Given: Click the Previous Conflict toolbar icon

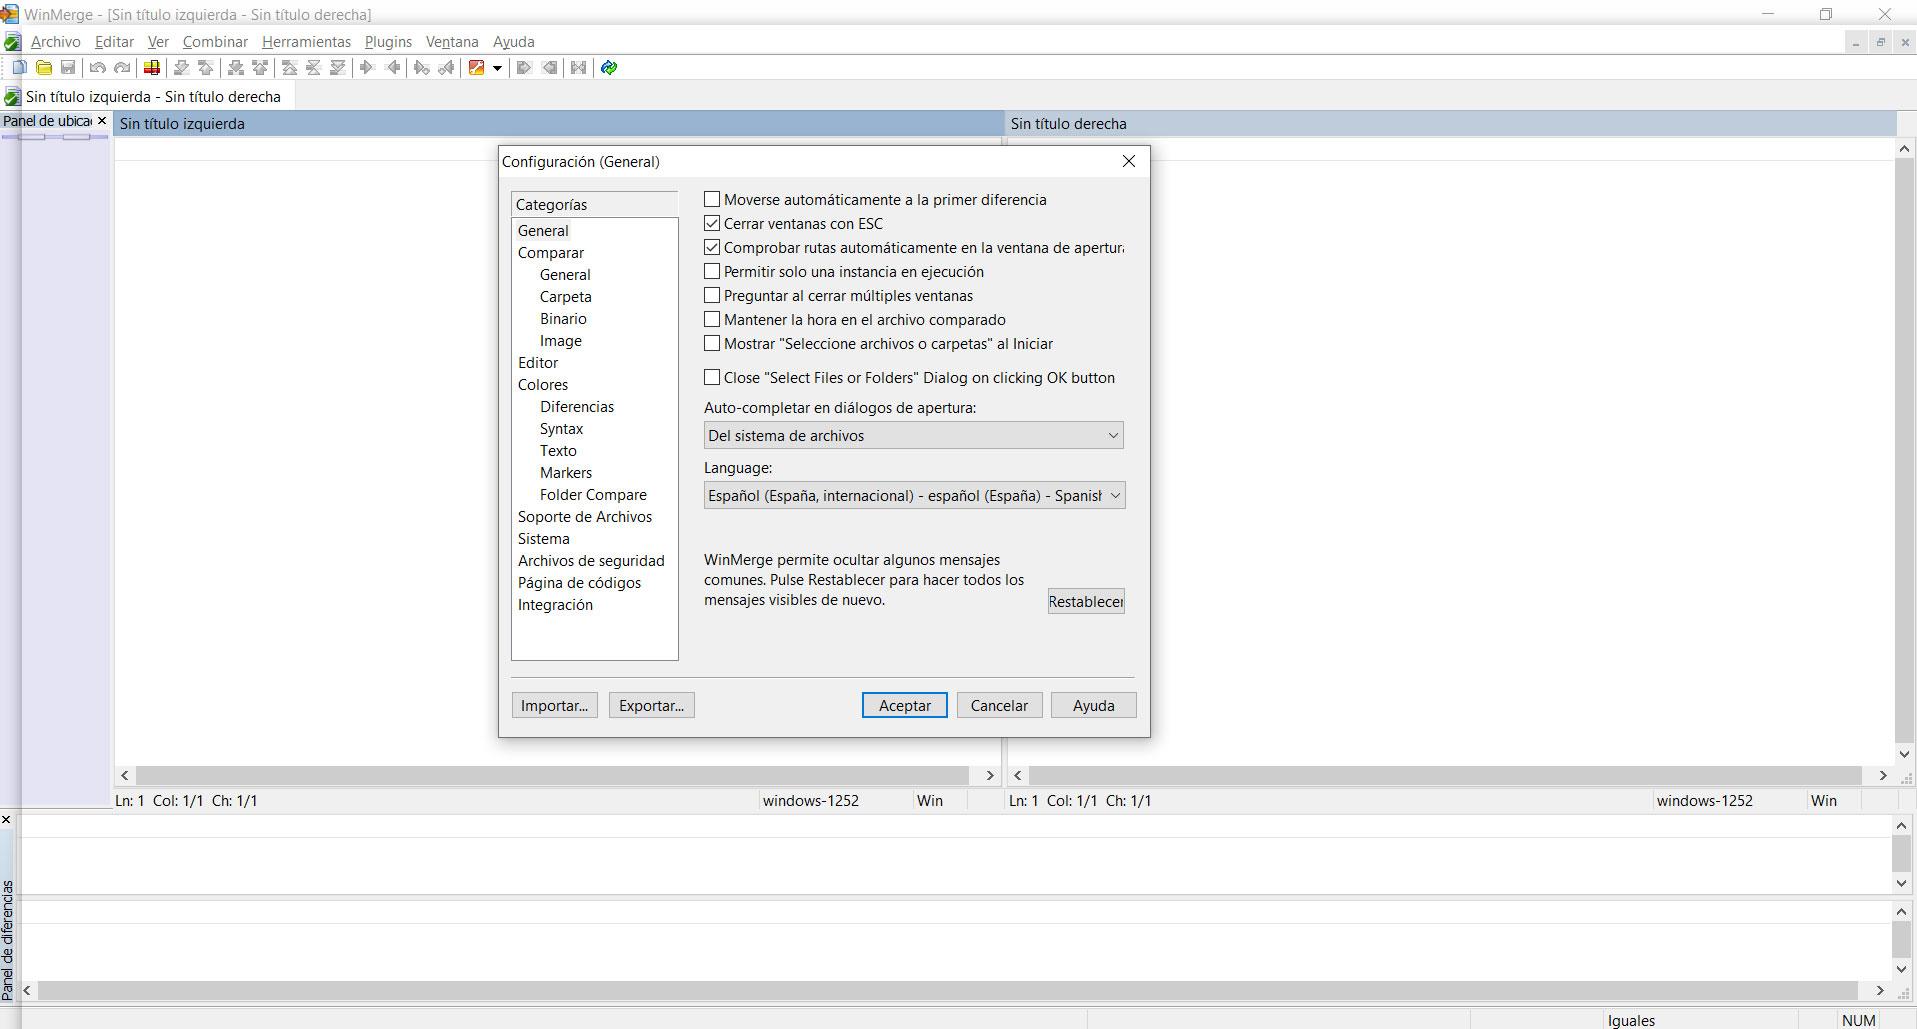Looking at the screenshot, I should coord(260,67).
